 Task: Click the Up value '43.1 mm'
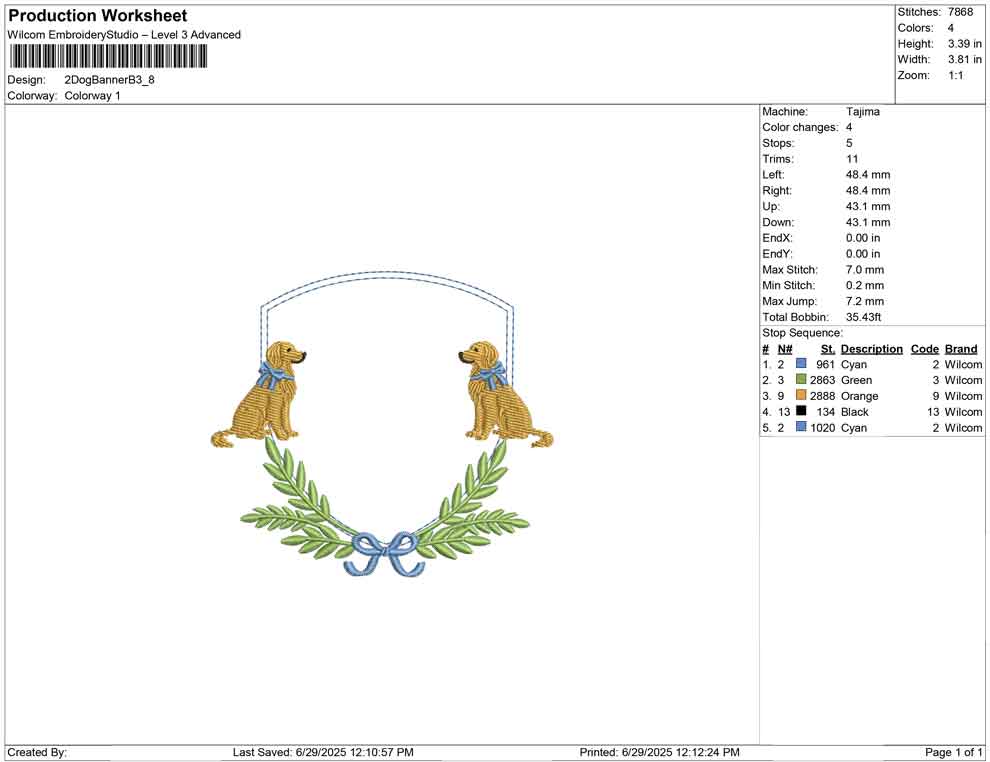pos(868,206)
